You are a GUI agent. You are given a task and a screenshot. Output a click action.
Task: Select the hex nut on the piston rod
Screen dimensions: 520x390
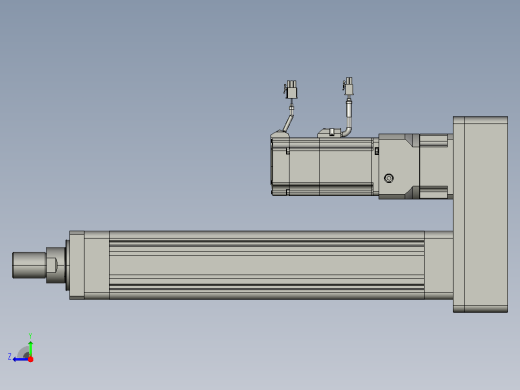[x=55, y=265]
